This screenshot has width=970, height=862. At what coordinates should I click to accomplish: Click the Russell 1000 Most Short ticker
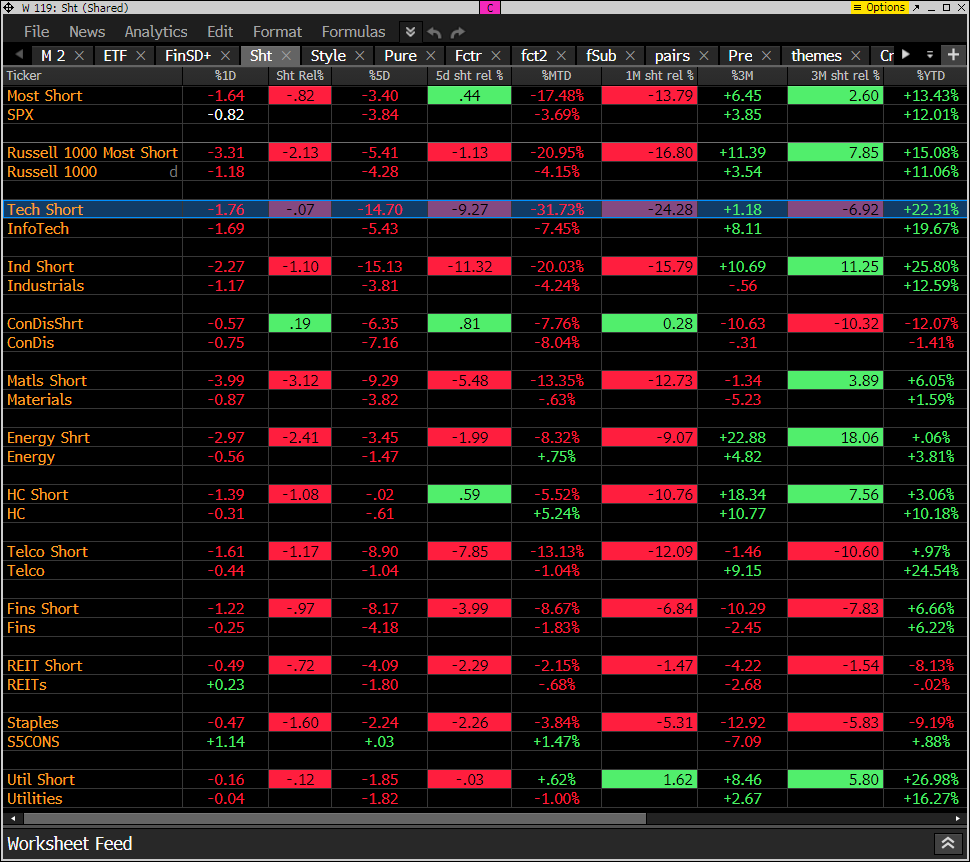point(92,153)
